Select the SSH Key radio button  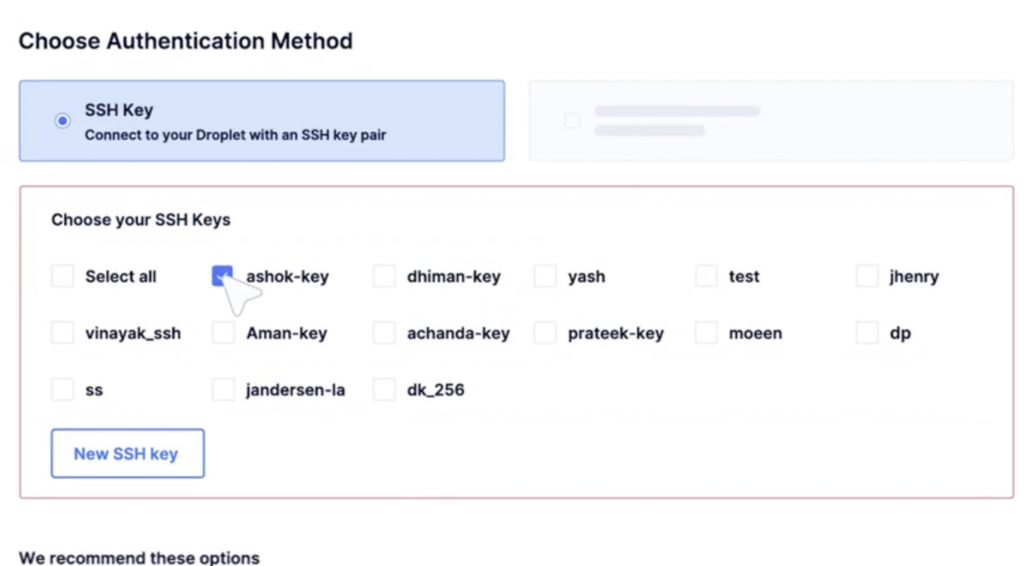(63, 121)
